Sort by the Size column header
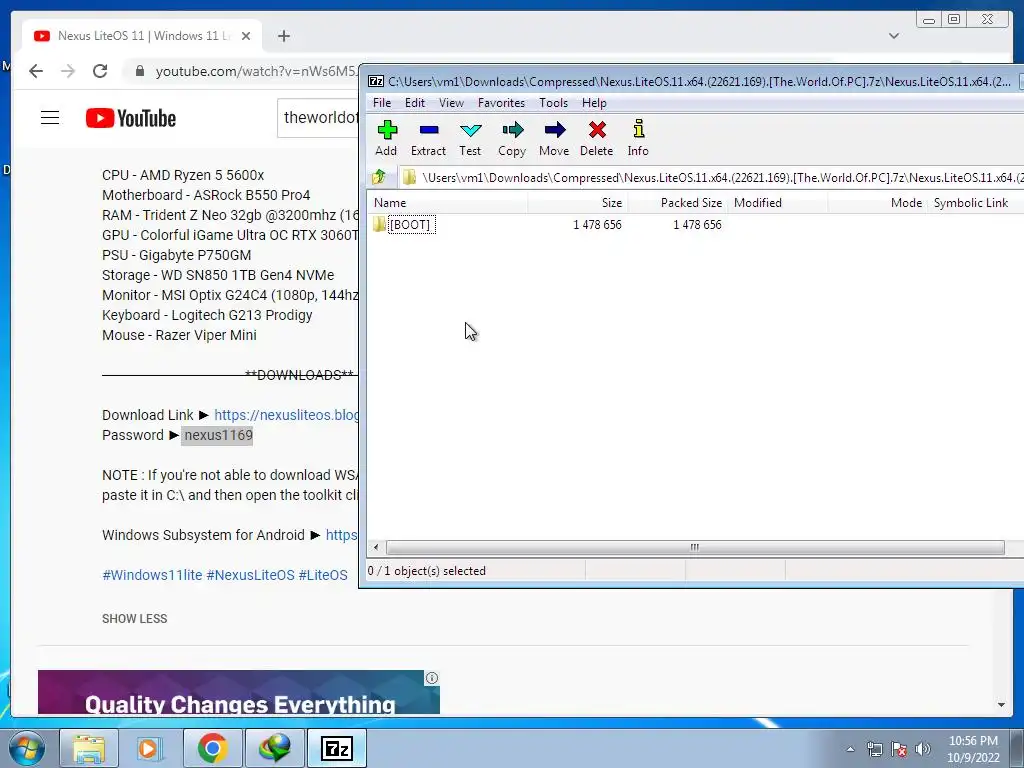Viewport: 1024px width, 768px height. pos(578,202)
